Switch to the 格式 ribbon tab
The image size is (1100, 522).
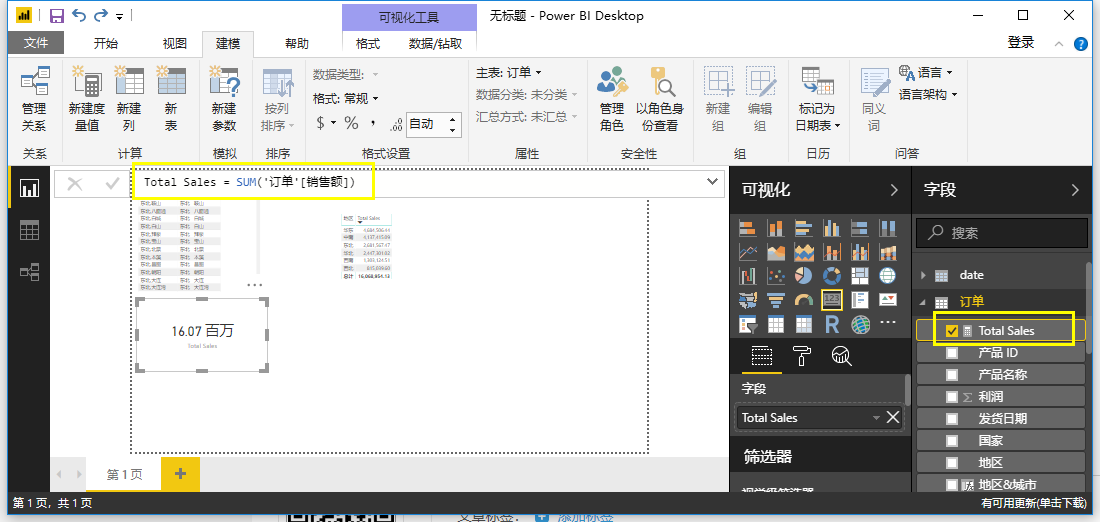pyautogui.click(x=368, y=44)
